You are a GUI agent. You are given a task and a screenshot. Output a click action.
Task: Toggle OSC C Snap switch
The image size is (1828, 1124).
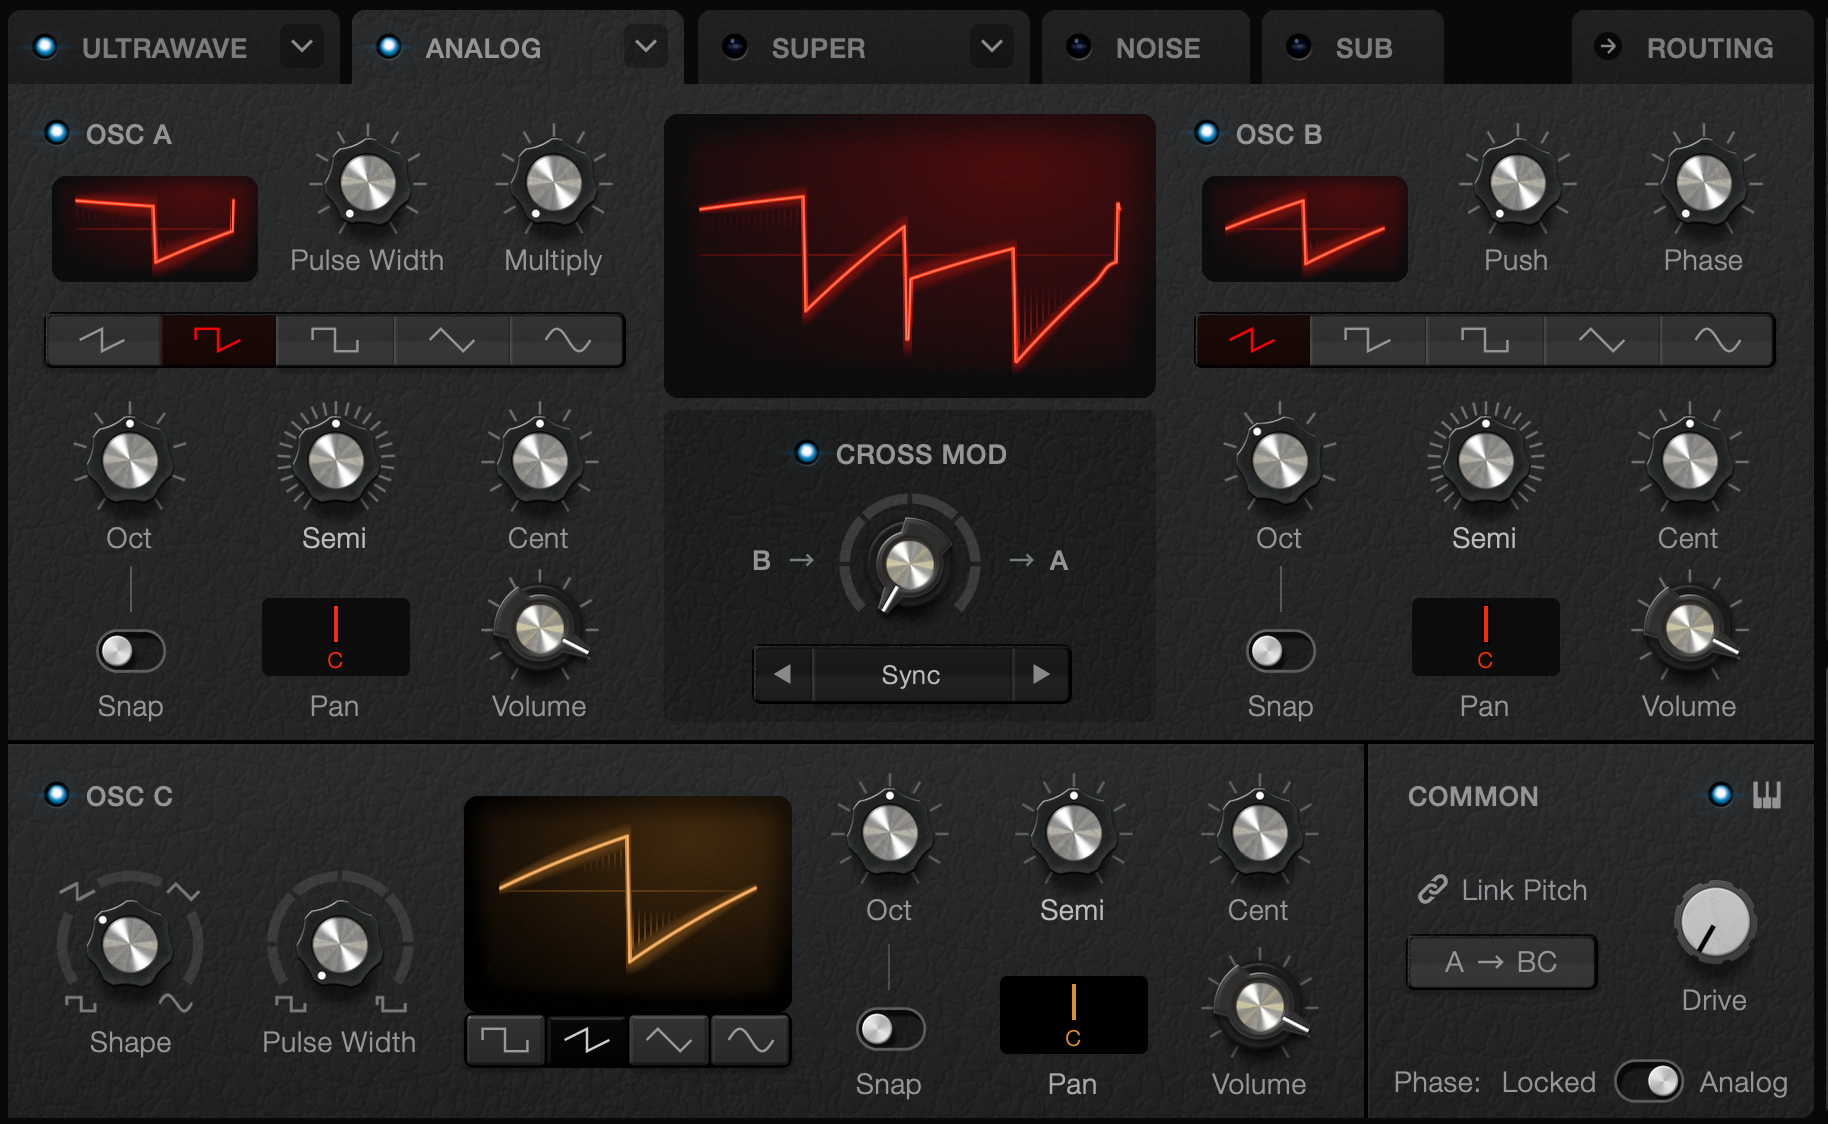pyautogui.click(x=890, y=1029)
